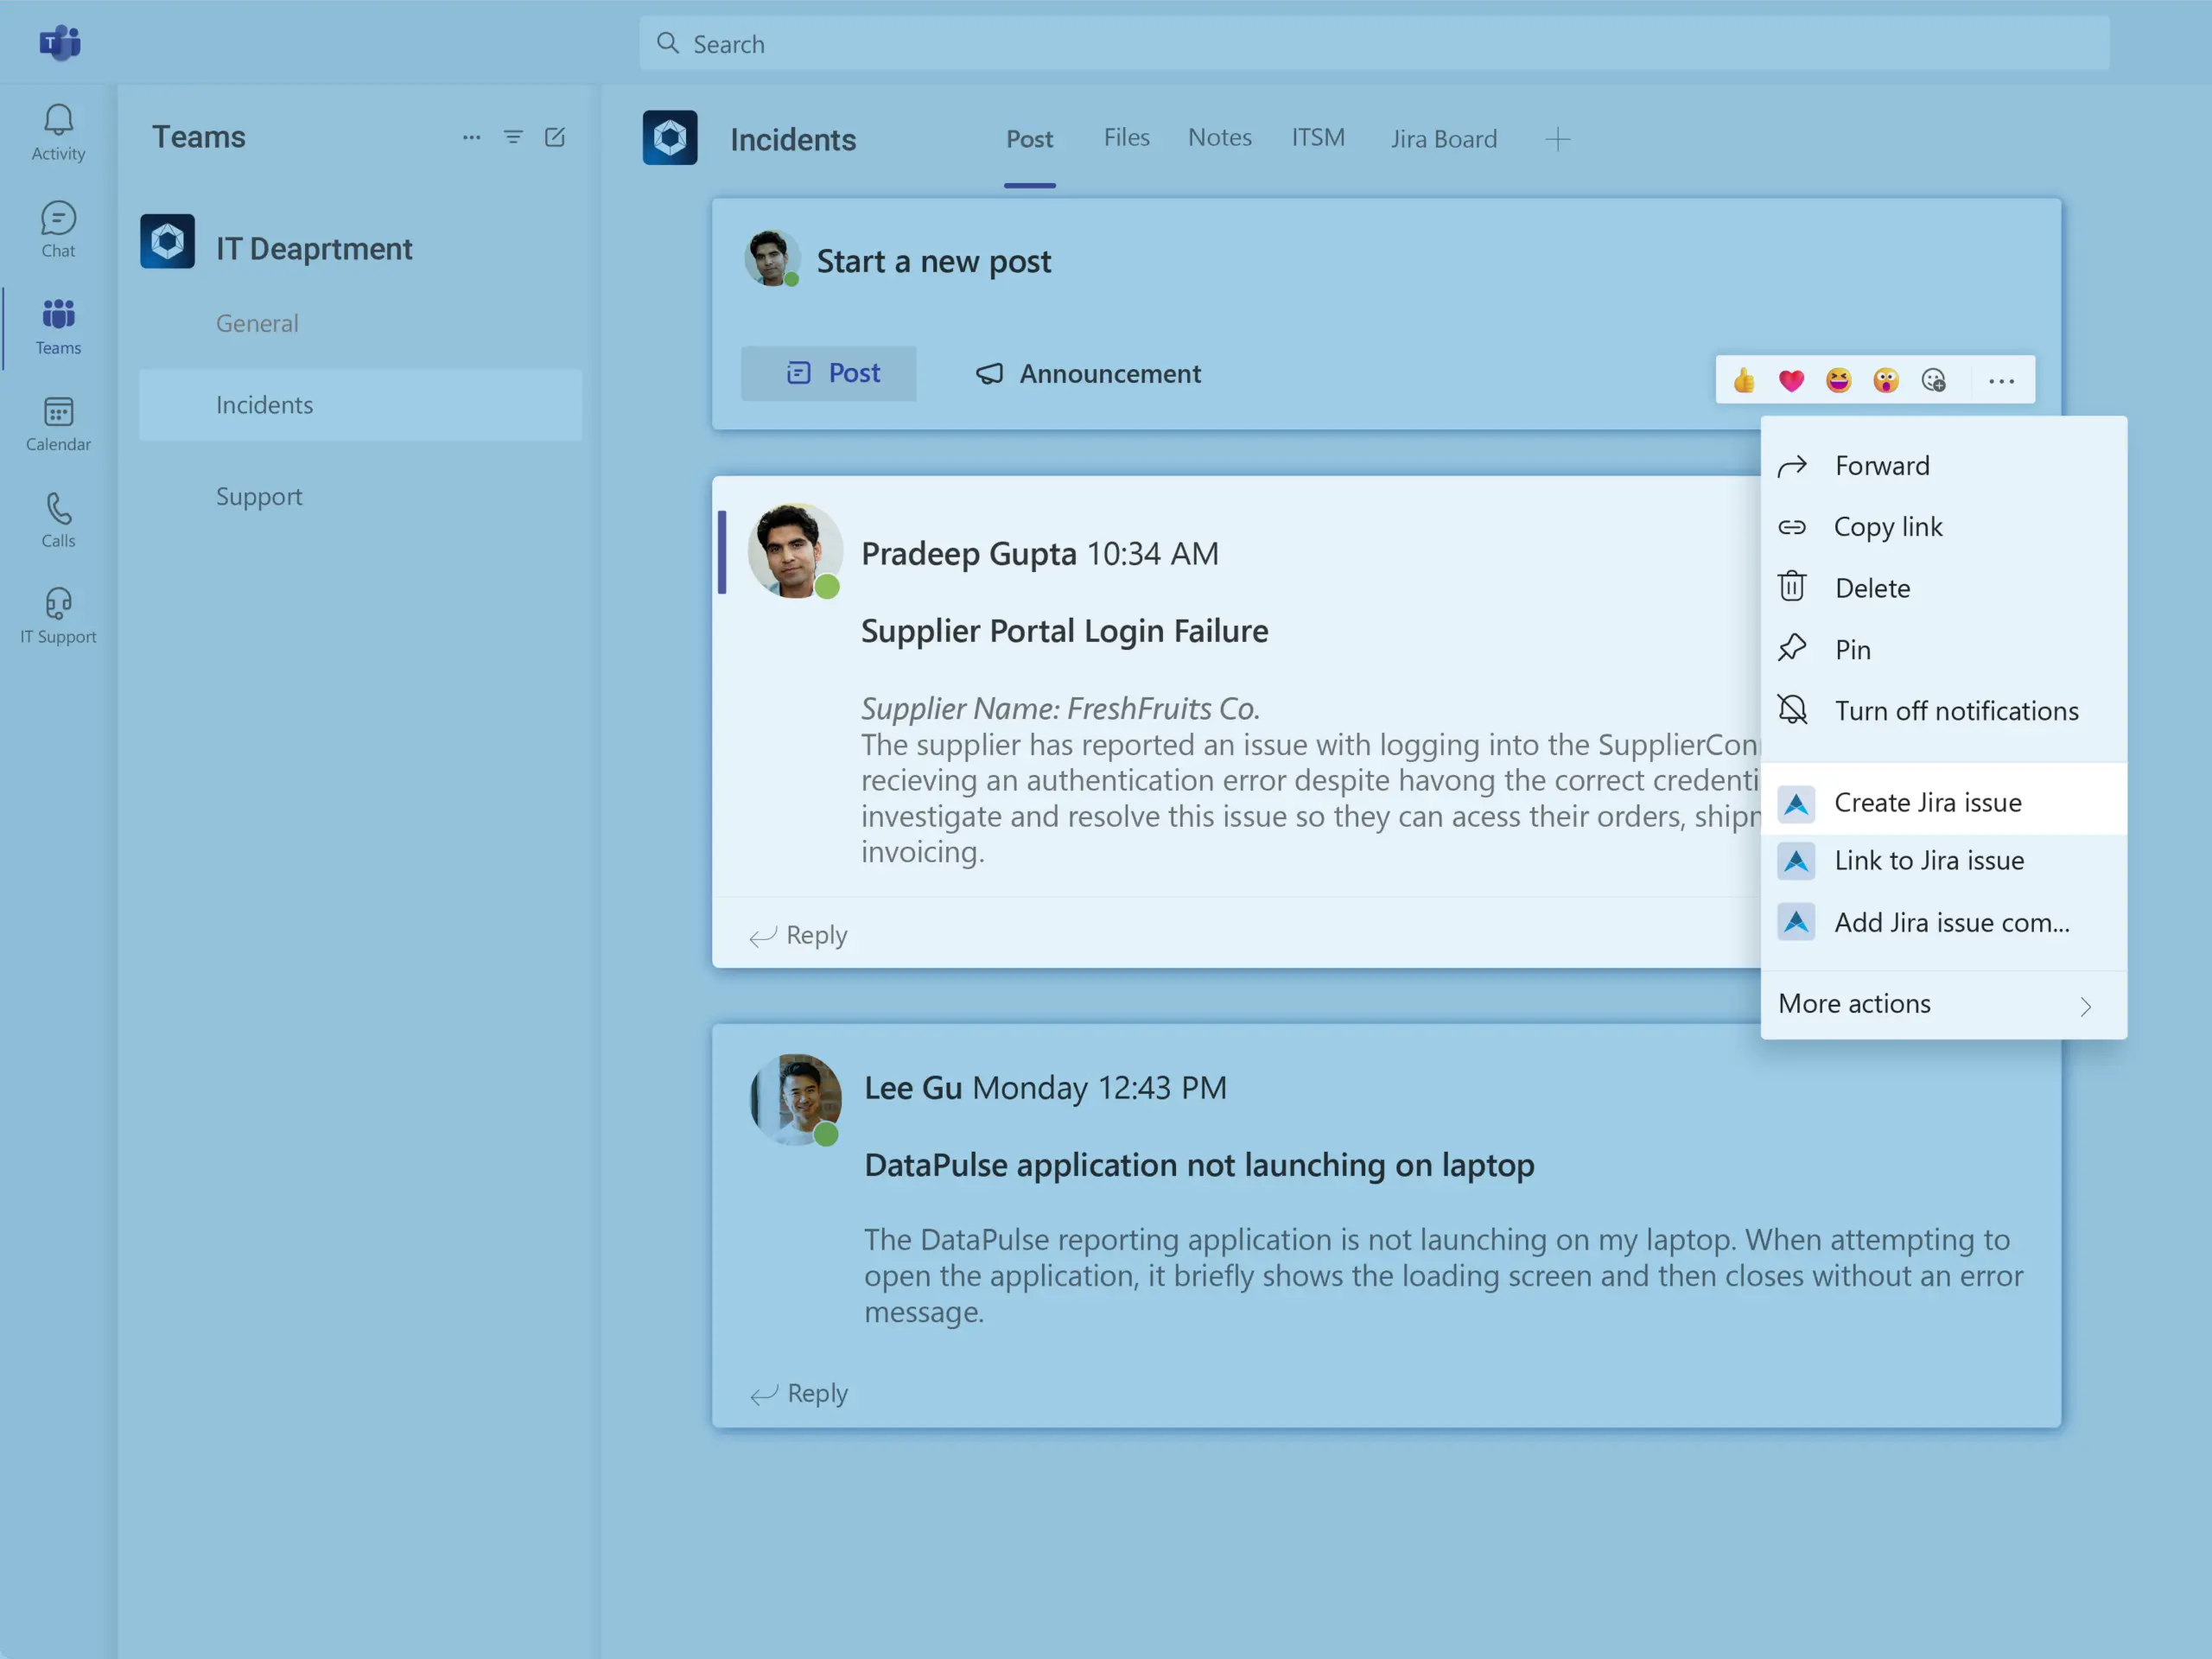2212x1659 pixels.
Task: Click the name Lee Gu
Action: click(913, 1088)
